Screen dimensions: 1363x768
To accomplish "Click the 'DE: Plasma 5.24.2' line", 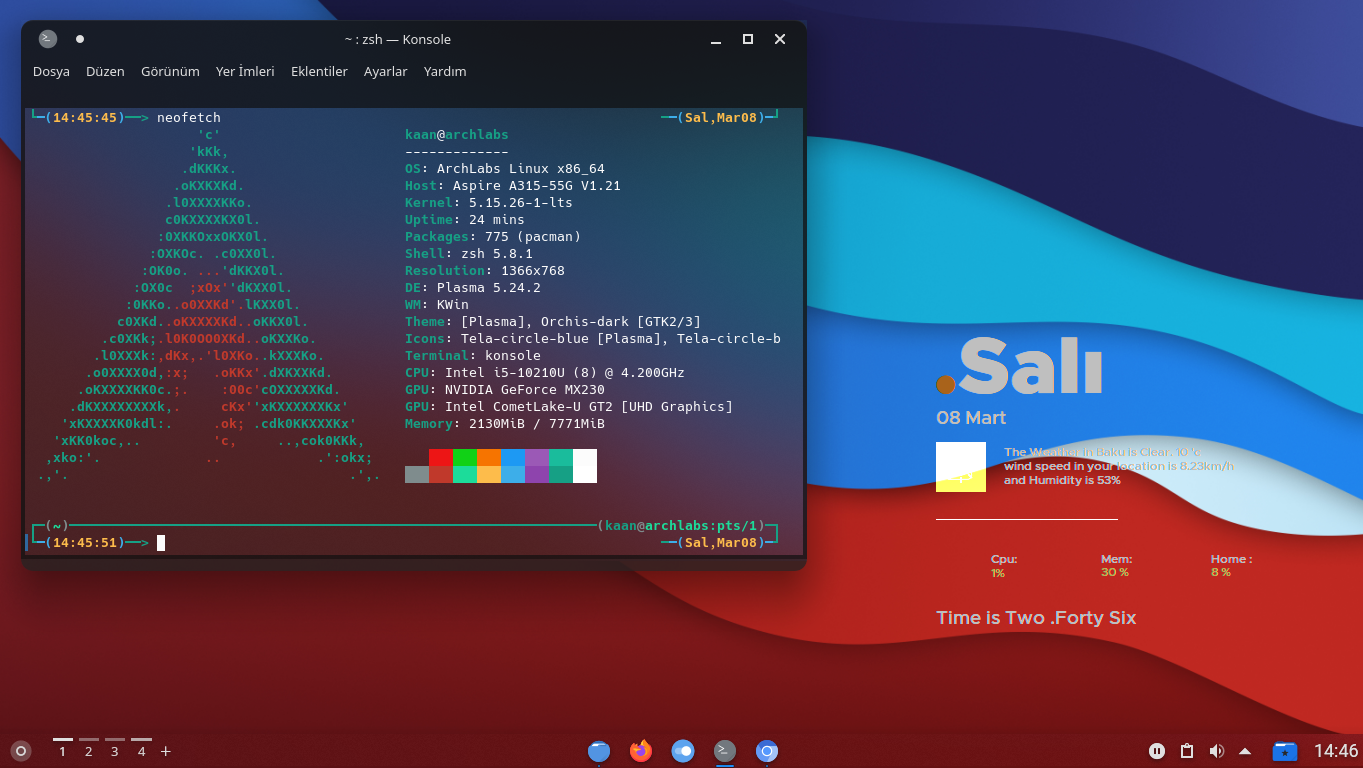I will 473,288.
